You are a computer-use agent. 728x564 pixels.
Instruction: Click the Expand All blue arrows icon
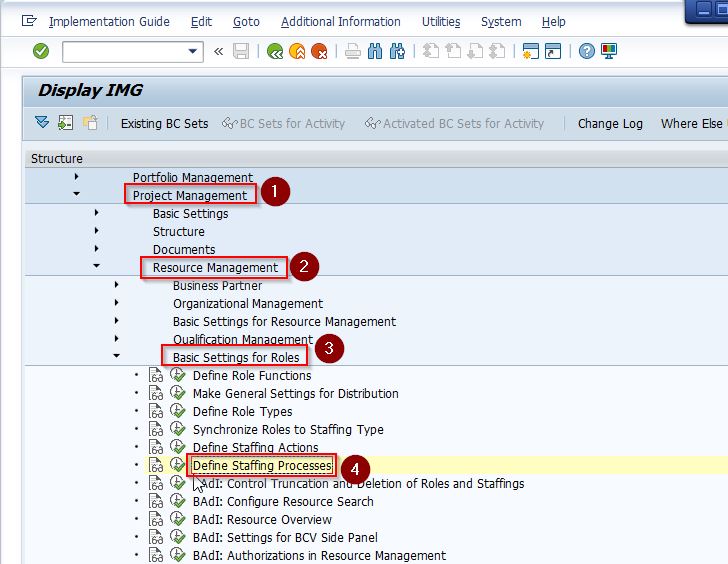(x=42, y=123)
